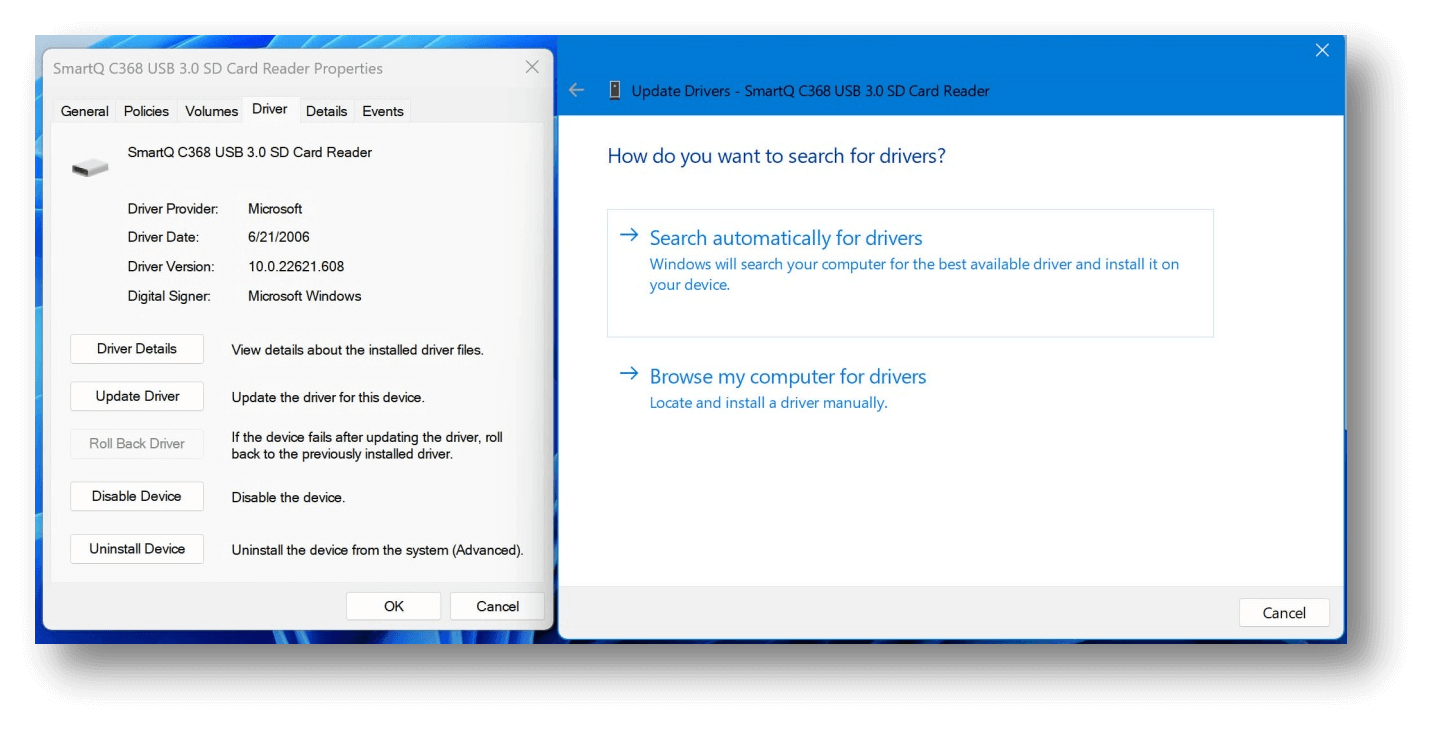Choose Search automatically for drivers
Screen dimensions: 1432x729
[786, 238]
